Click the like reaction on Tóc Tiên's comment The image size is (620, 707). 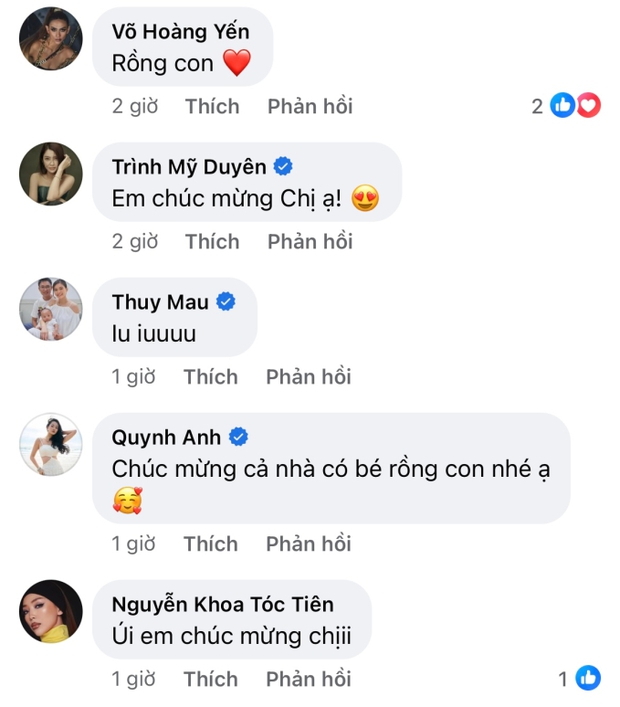click(x=588, y=679)
